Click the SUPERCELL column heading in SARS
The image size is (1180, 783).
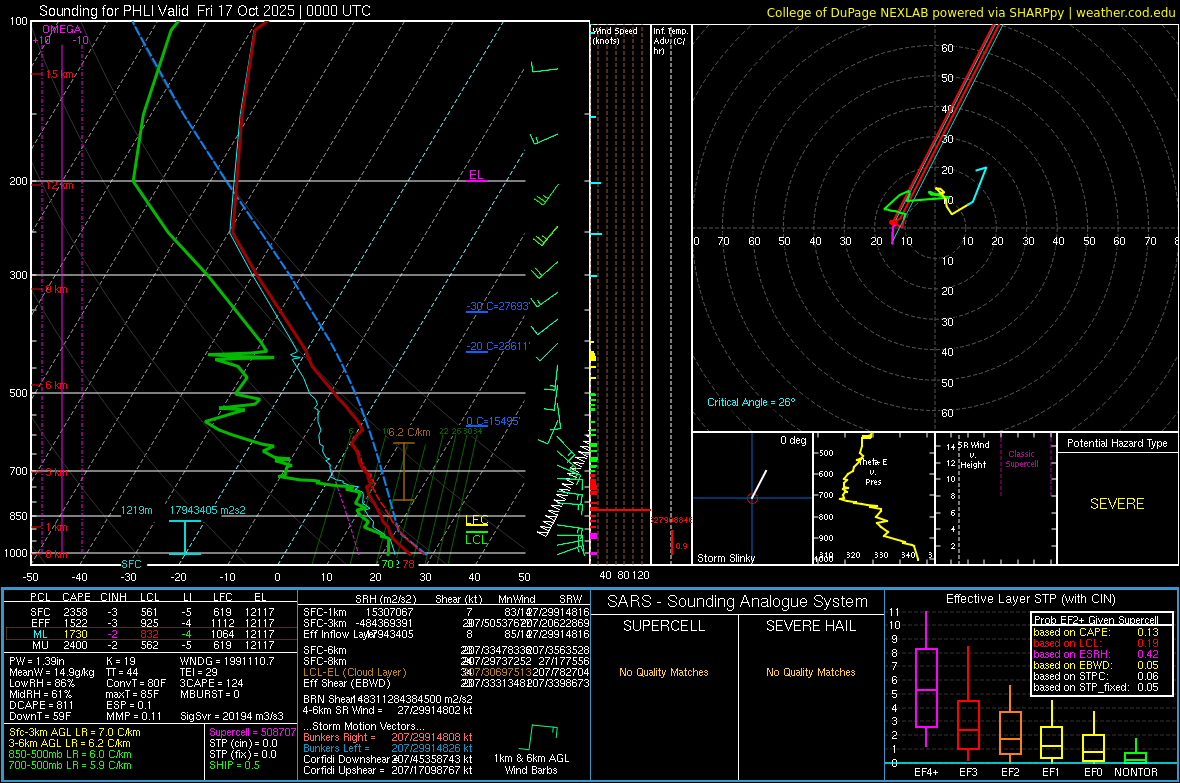pos(664,626)
